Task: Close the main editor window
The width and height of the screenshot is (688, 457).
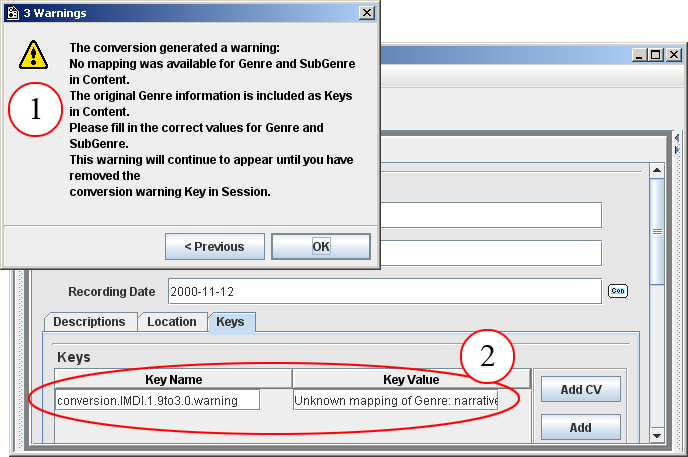Action: 674,55
